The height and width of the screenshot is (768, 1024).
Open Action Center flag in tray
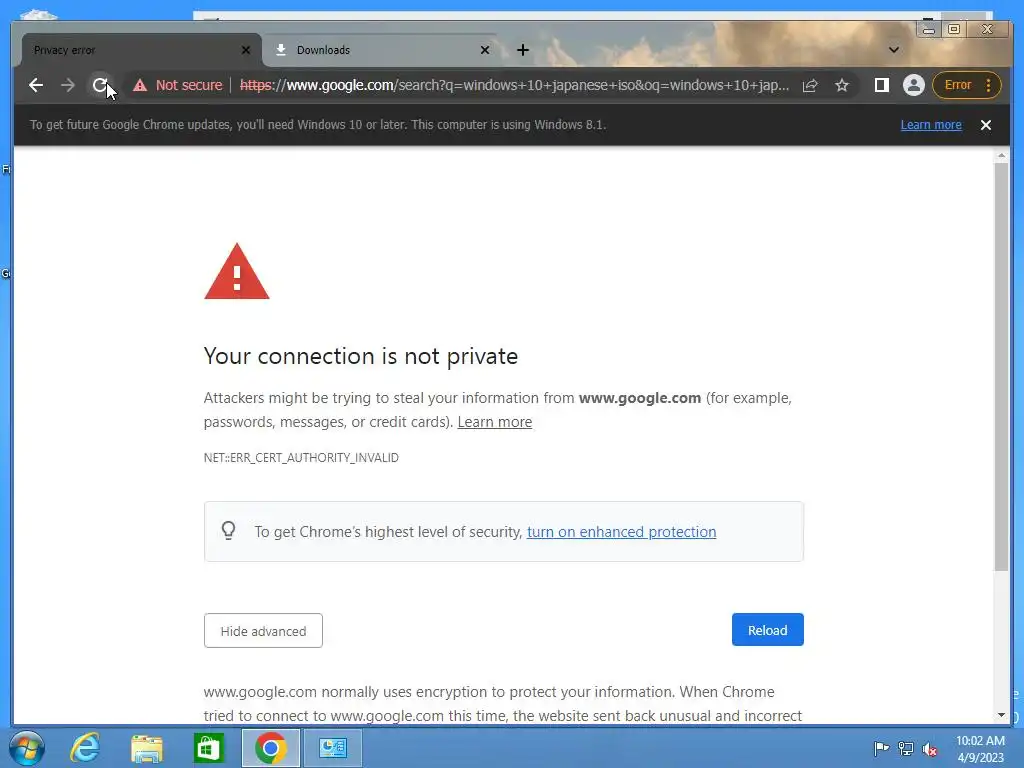click(881, 748)
